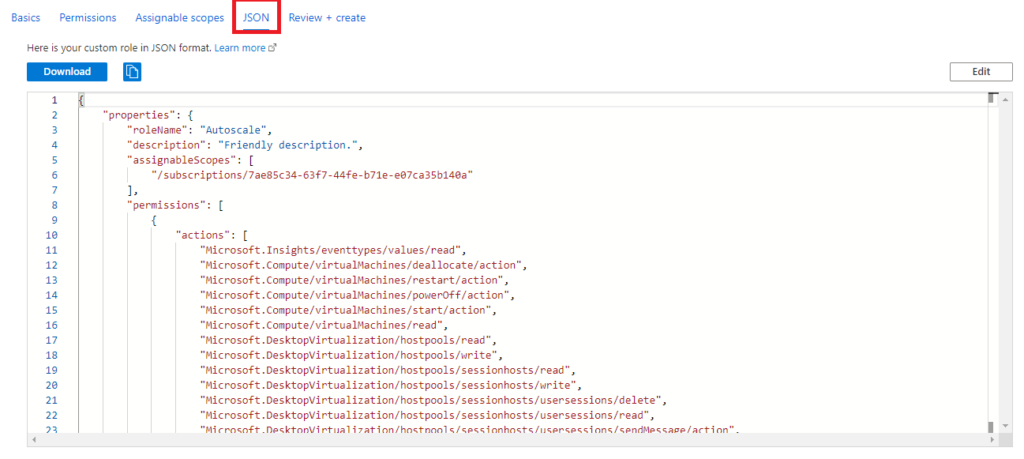
Task: Click the horizontal scrollbar right arrow
Action: [993, 440]
